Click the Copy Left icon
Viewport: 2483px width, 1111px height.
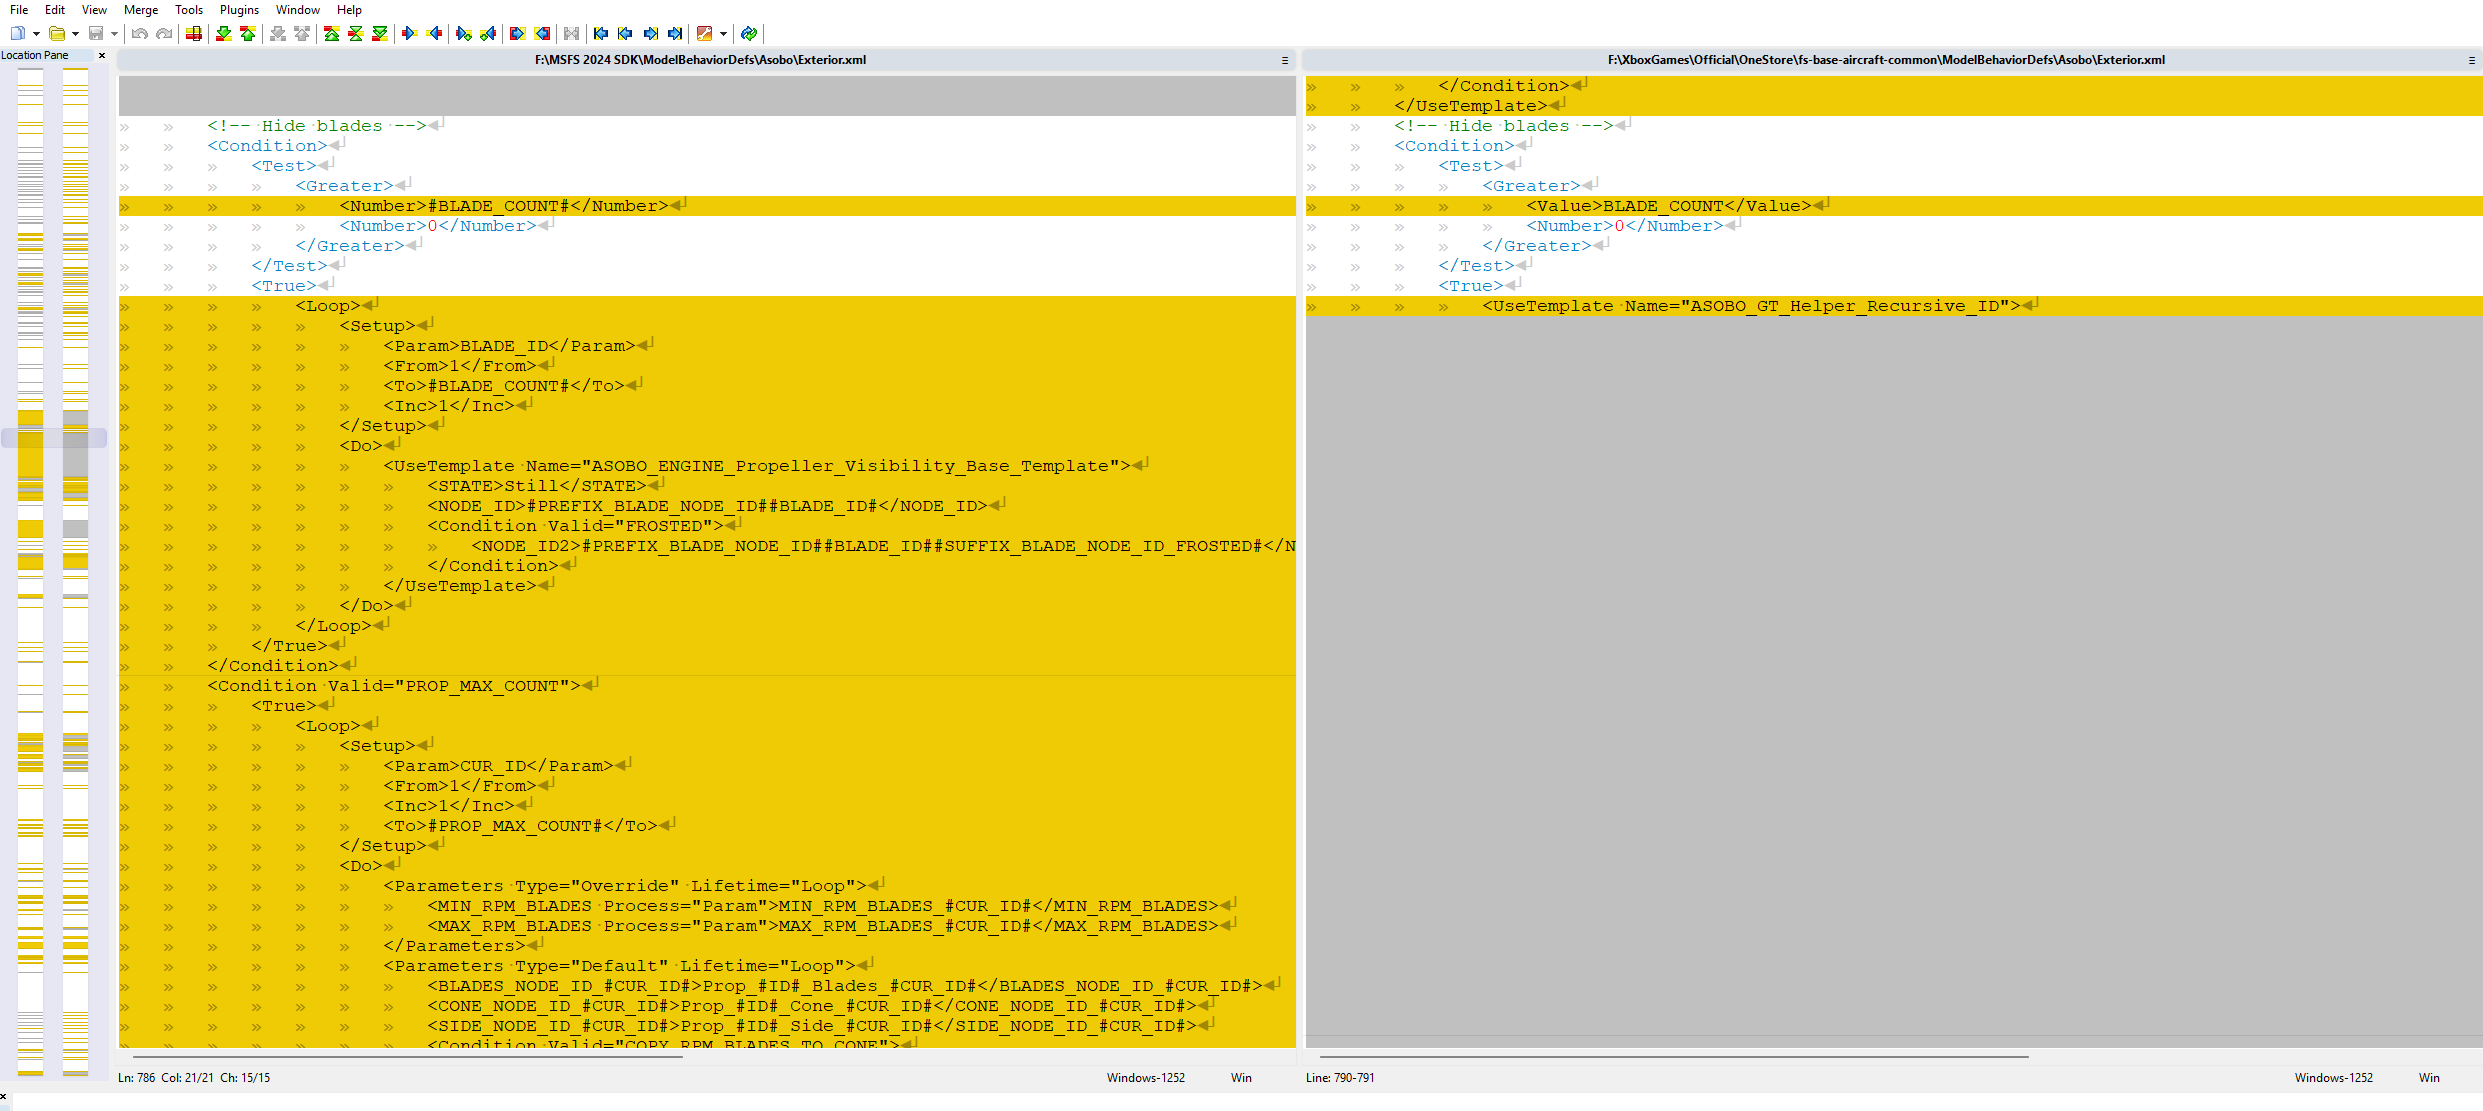point(434,33)
